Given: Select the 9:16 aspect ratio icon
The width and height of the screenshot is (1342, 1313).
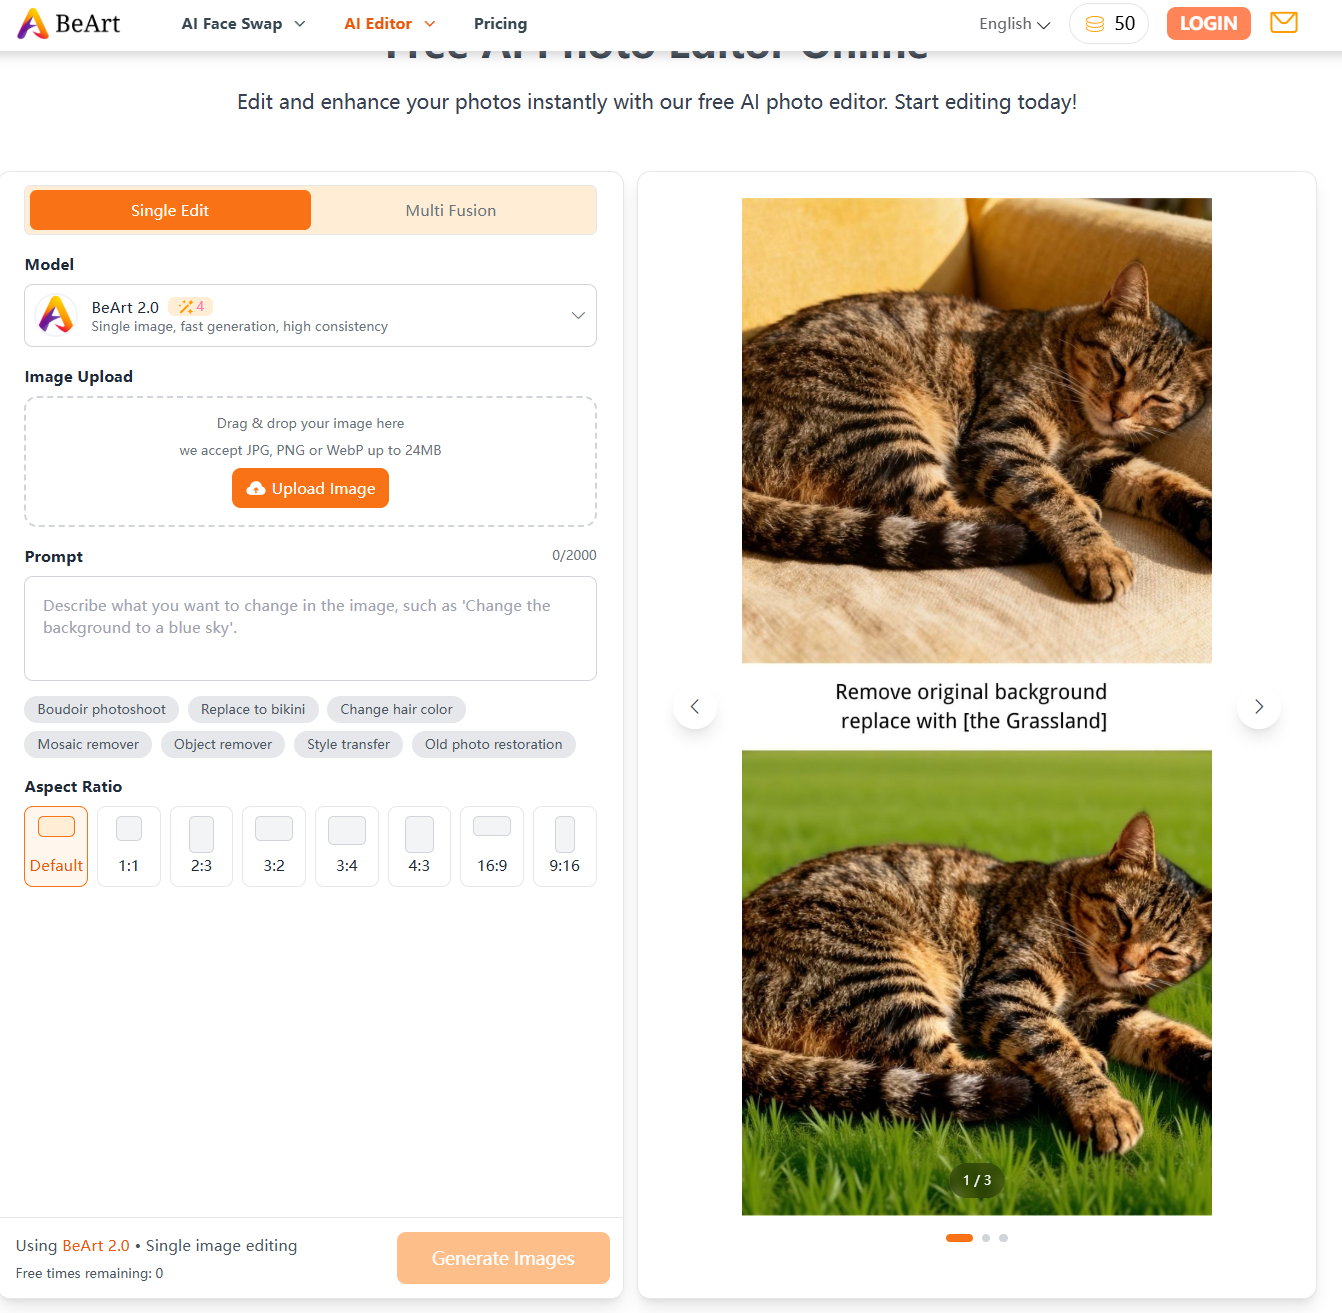Looking at the screenshot, I should point(565,834).
